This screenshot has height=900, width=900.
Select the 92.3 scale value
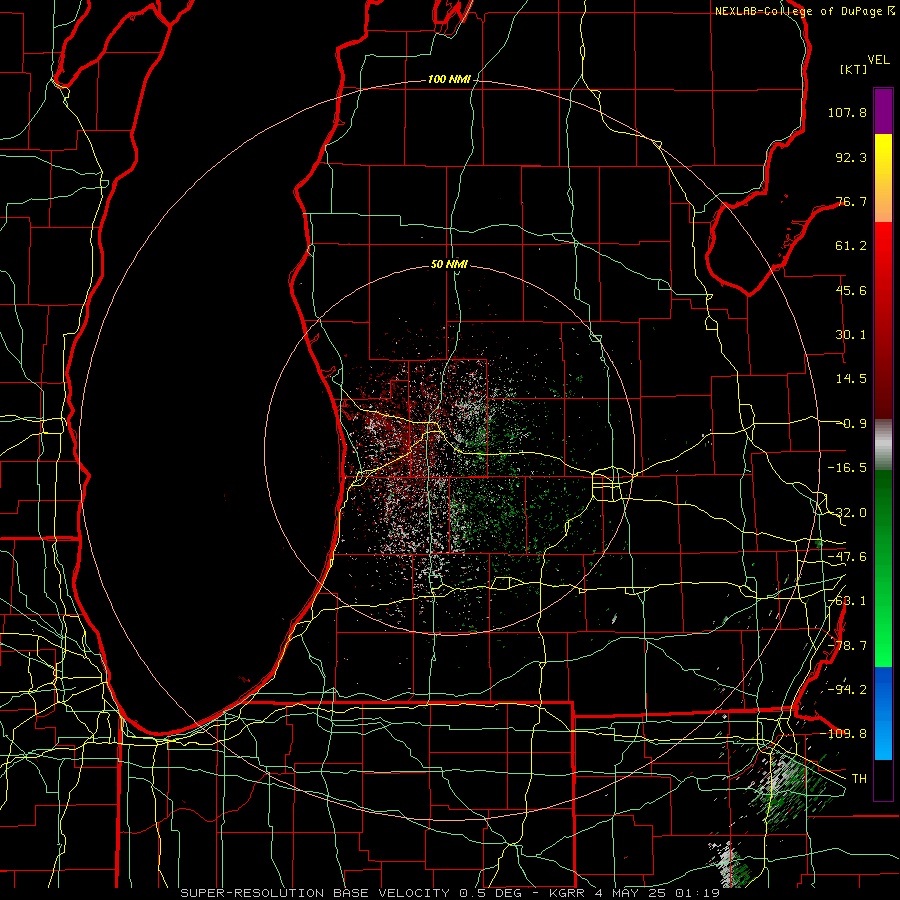(851, 157)
